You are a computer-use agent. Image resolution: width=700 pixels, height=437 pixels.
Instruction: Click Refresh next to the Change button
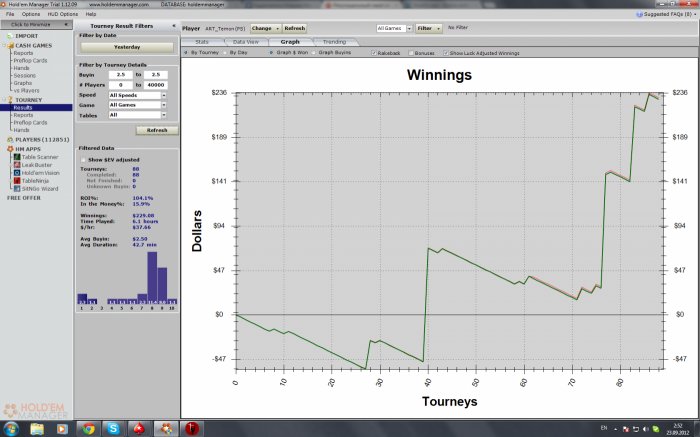click(x=295, y=28)
